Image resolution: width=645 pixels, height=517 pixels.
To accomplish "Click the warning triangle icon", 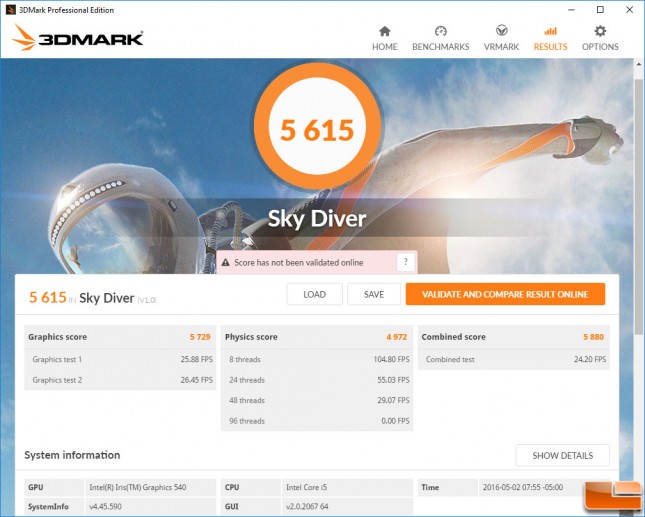I will (225, 262).
